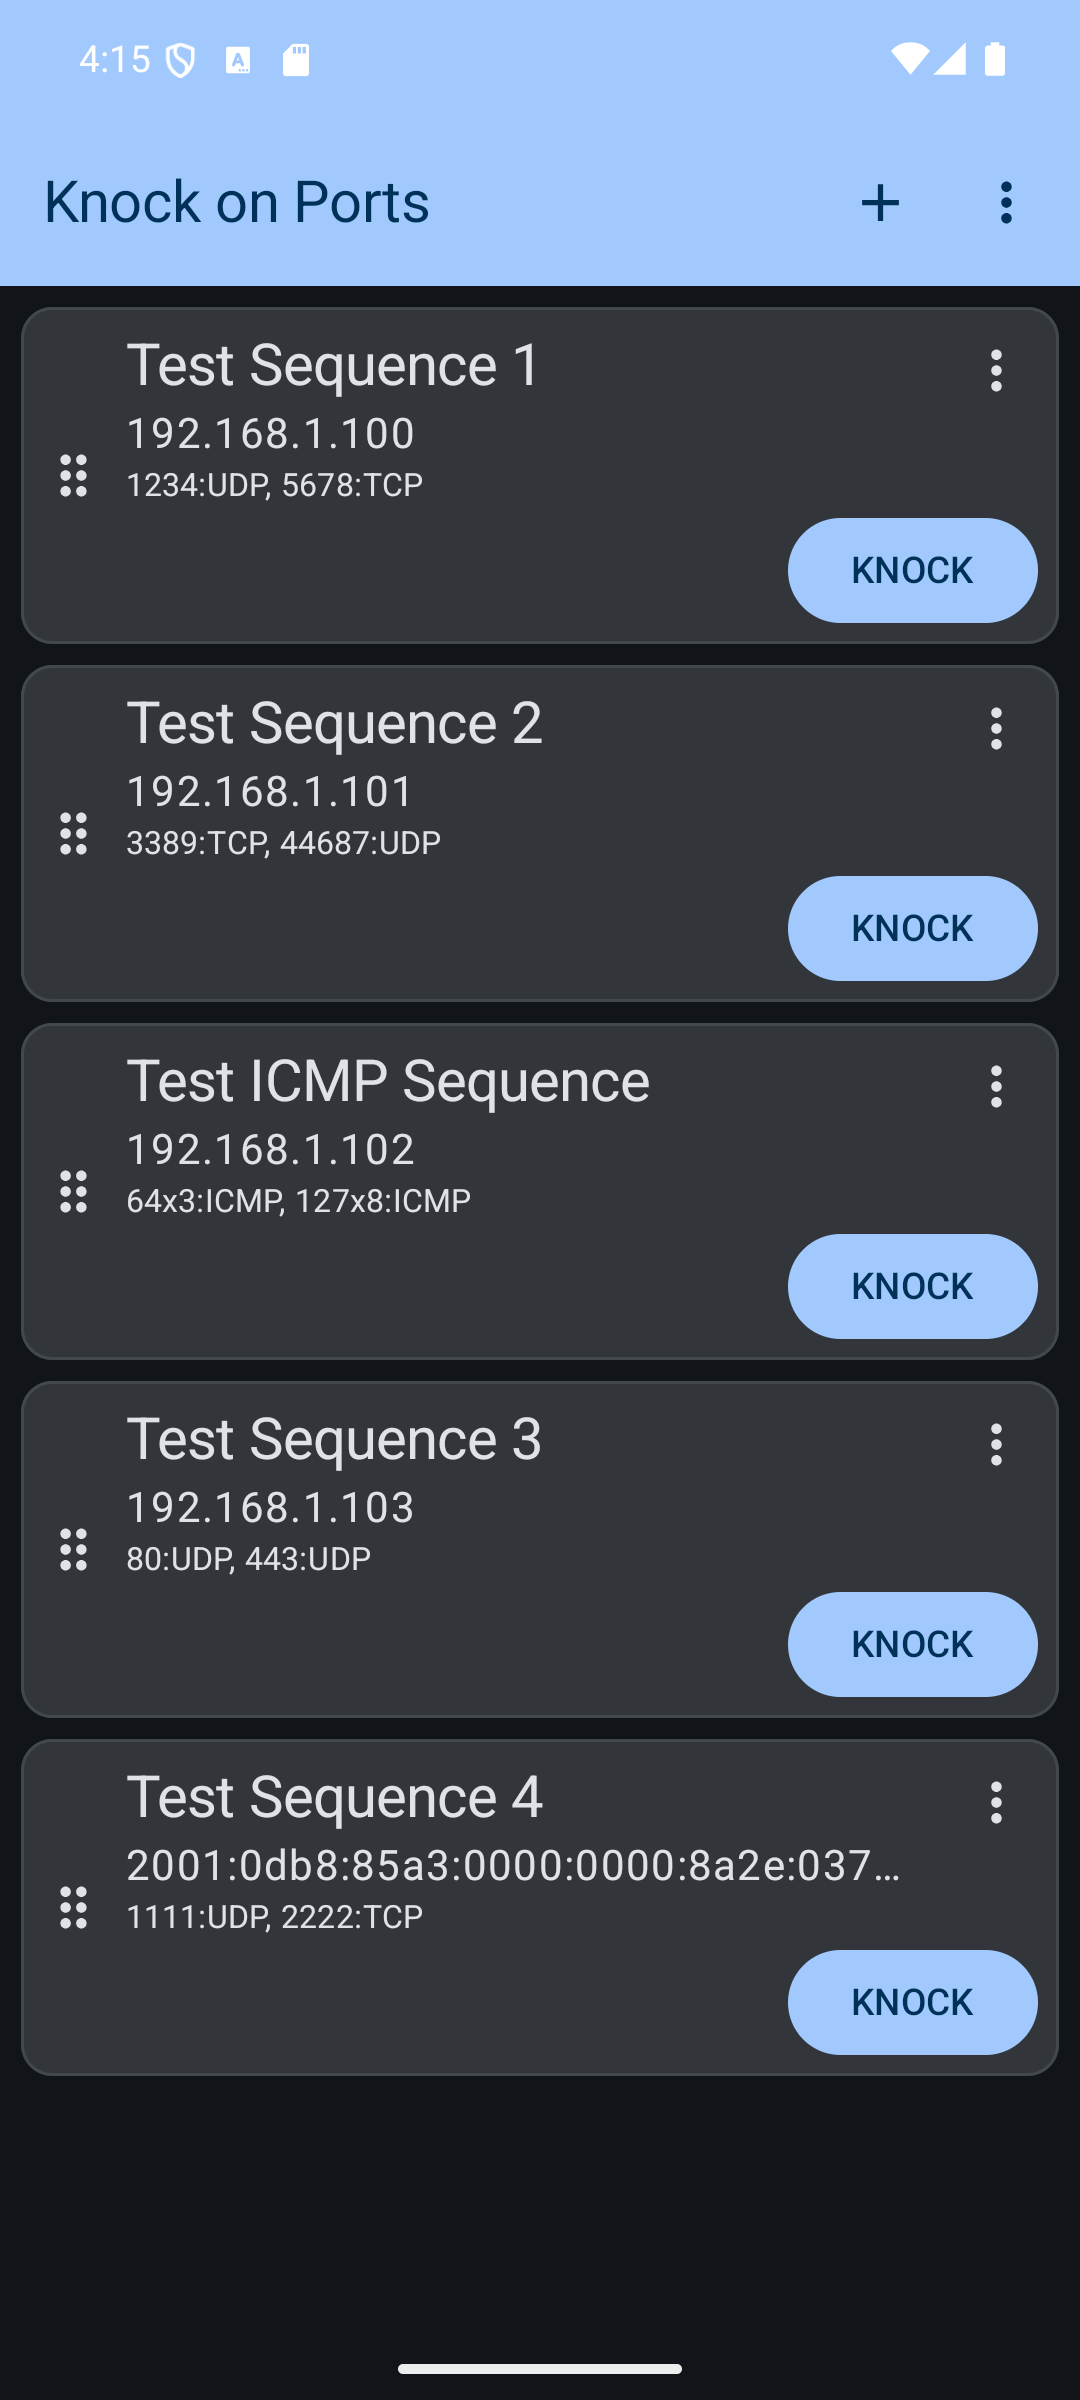This screenshot has width=1080, height=2400.
Task: Knock the IPv6 Test Sequence 4
Action: [912, 2002]
